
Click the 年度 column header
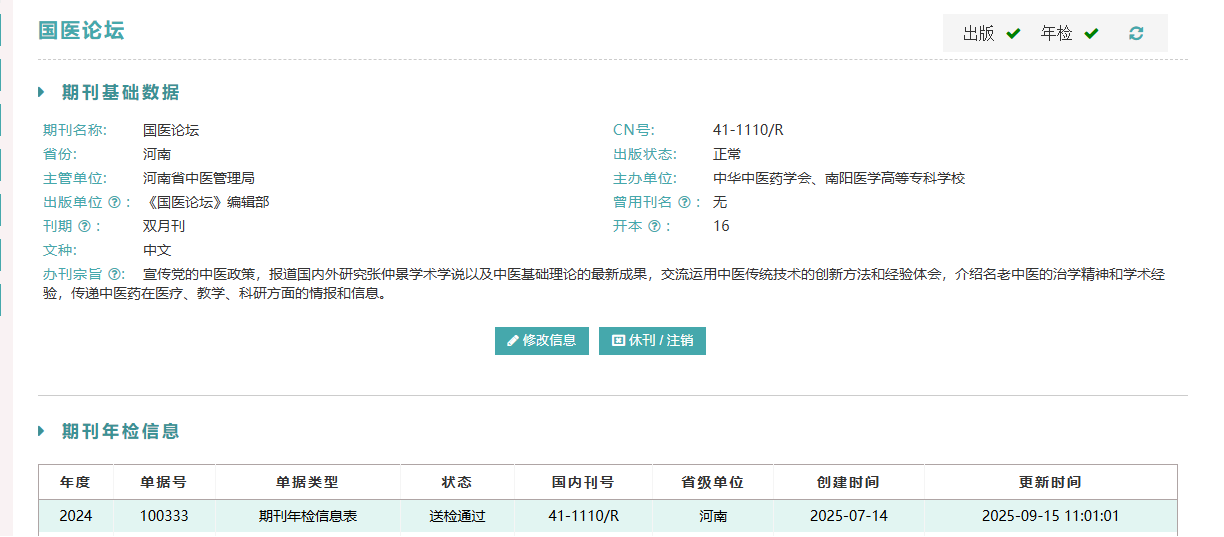click(x=75, y=482)
